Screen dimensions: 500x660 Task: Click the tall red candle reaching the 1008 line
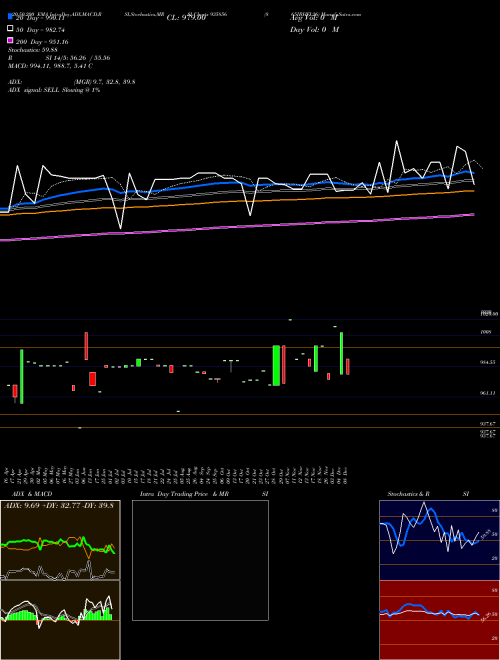tap(86, 346)
